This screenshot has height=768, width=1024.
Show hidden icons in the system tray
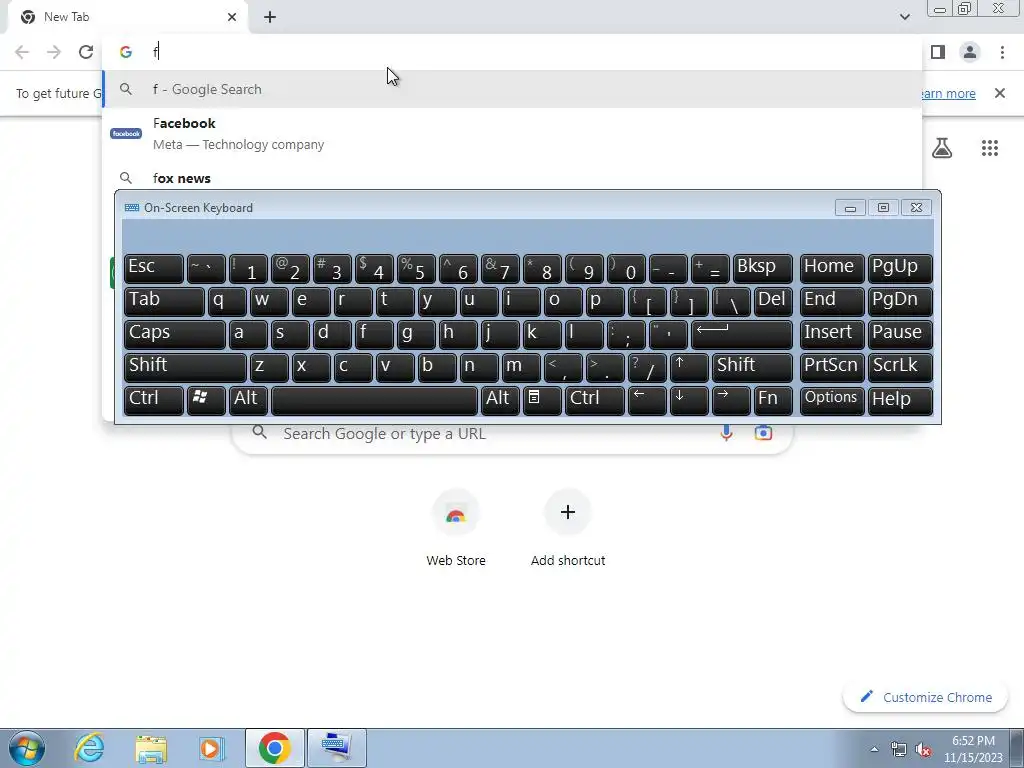[874, 749]
